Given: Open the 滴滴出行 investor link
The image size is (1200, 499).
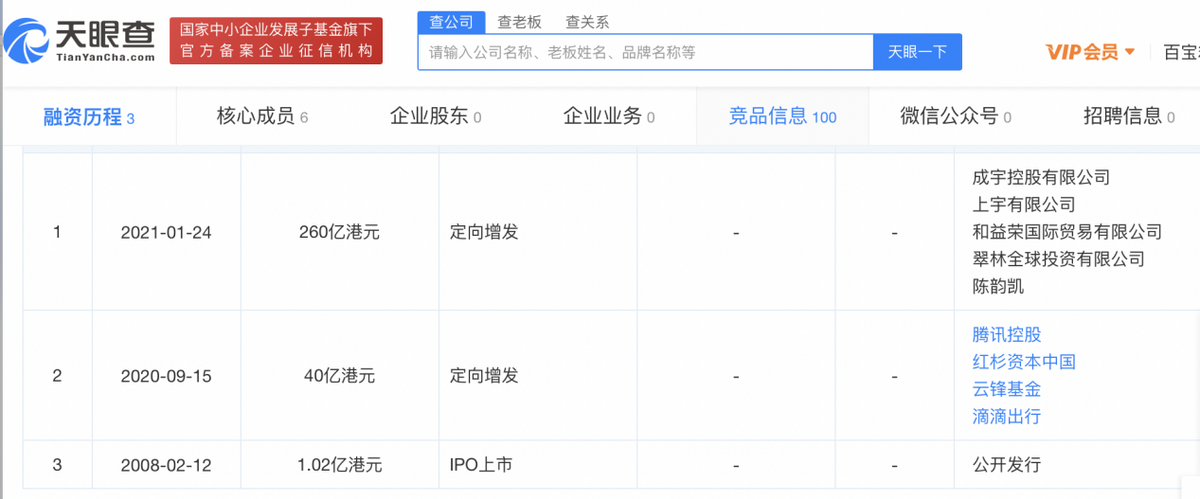Looking at the screenshot, I should tap(1006, 416).
